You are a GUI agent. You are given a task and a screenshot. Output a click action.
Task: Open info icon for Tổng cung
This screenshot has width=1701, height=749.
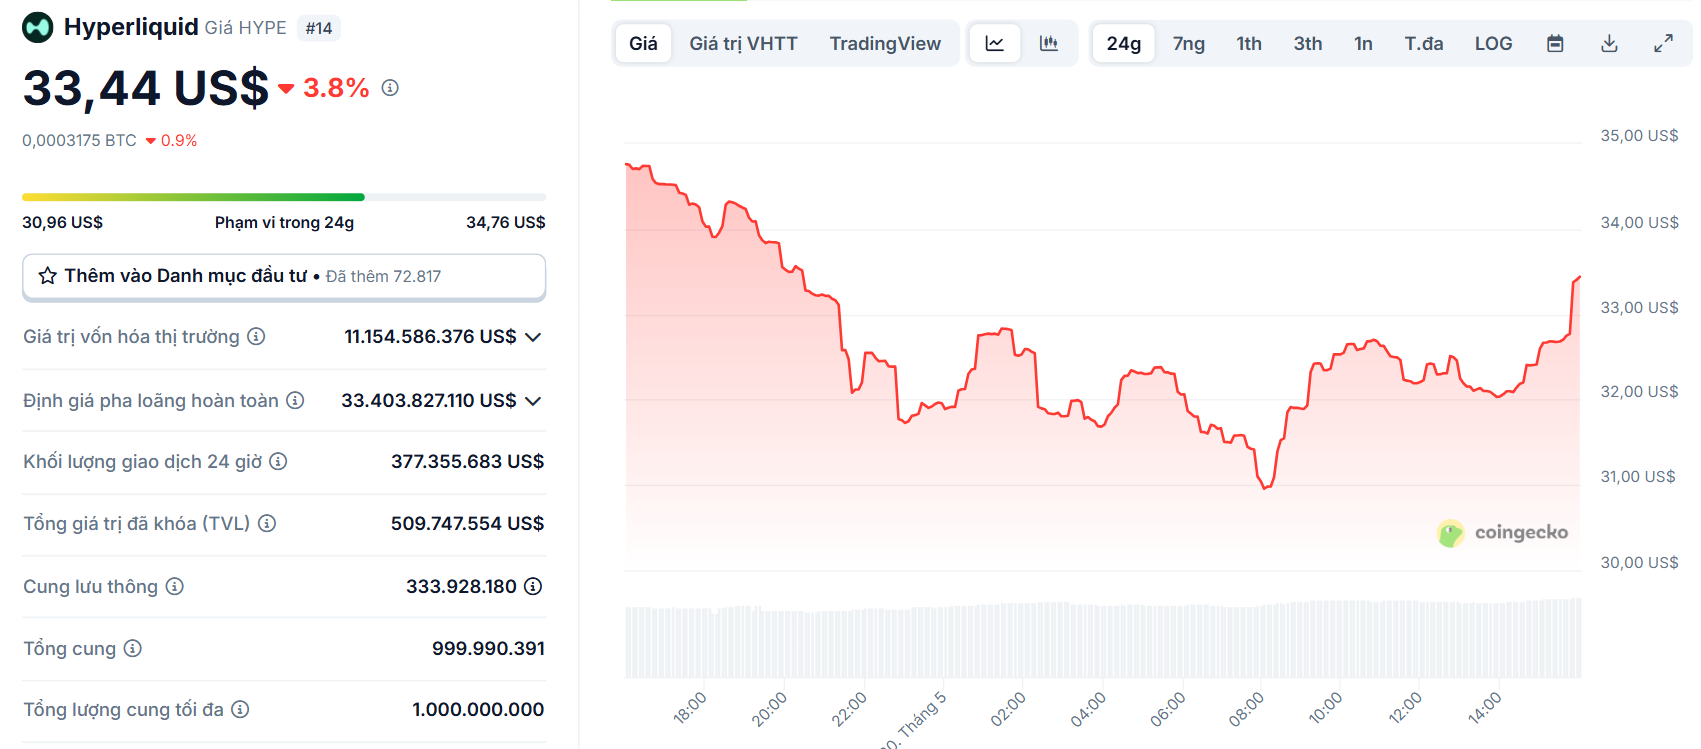click(x=132, y=648)
